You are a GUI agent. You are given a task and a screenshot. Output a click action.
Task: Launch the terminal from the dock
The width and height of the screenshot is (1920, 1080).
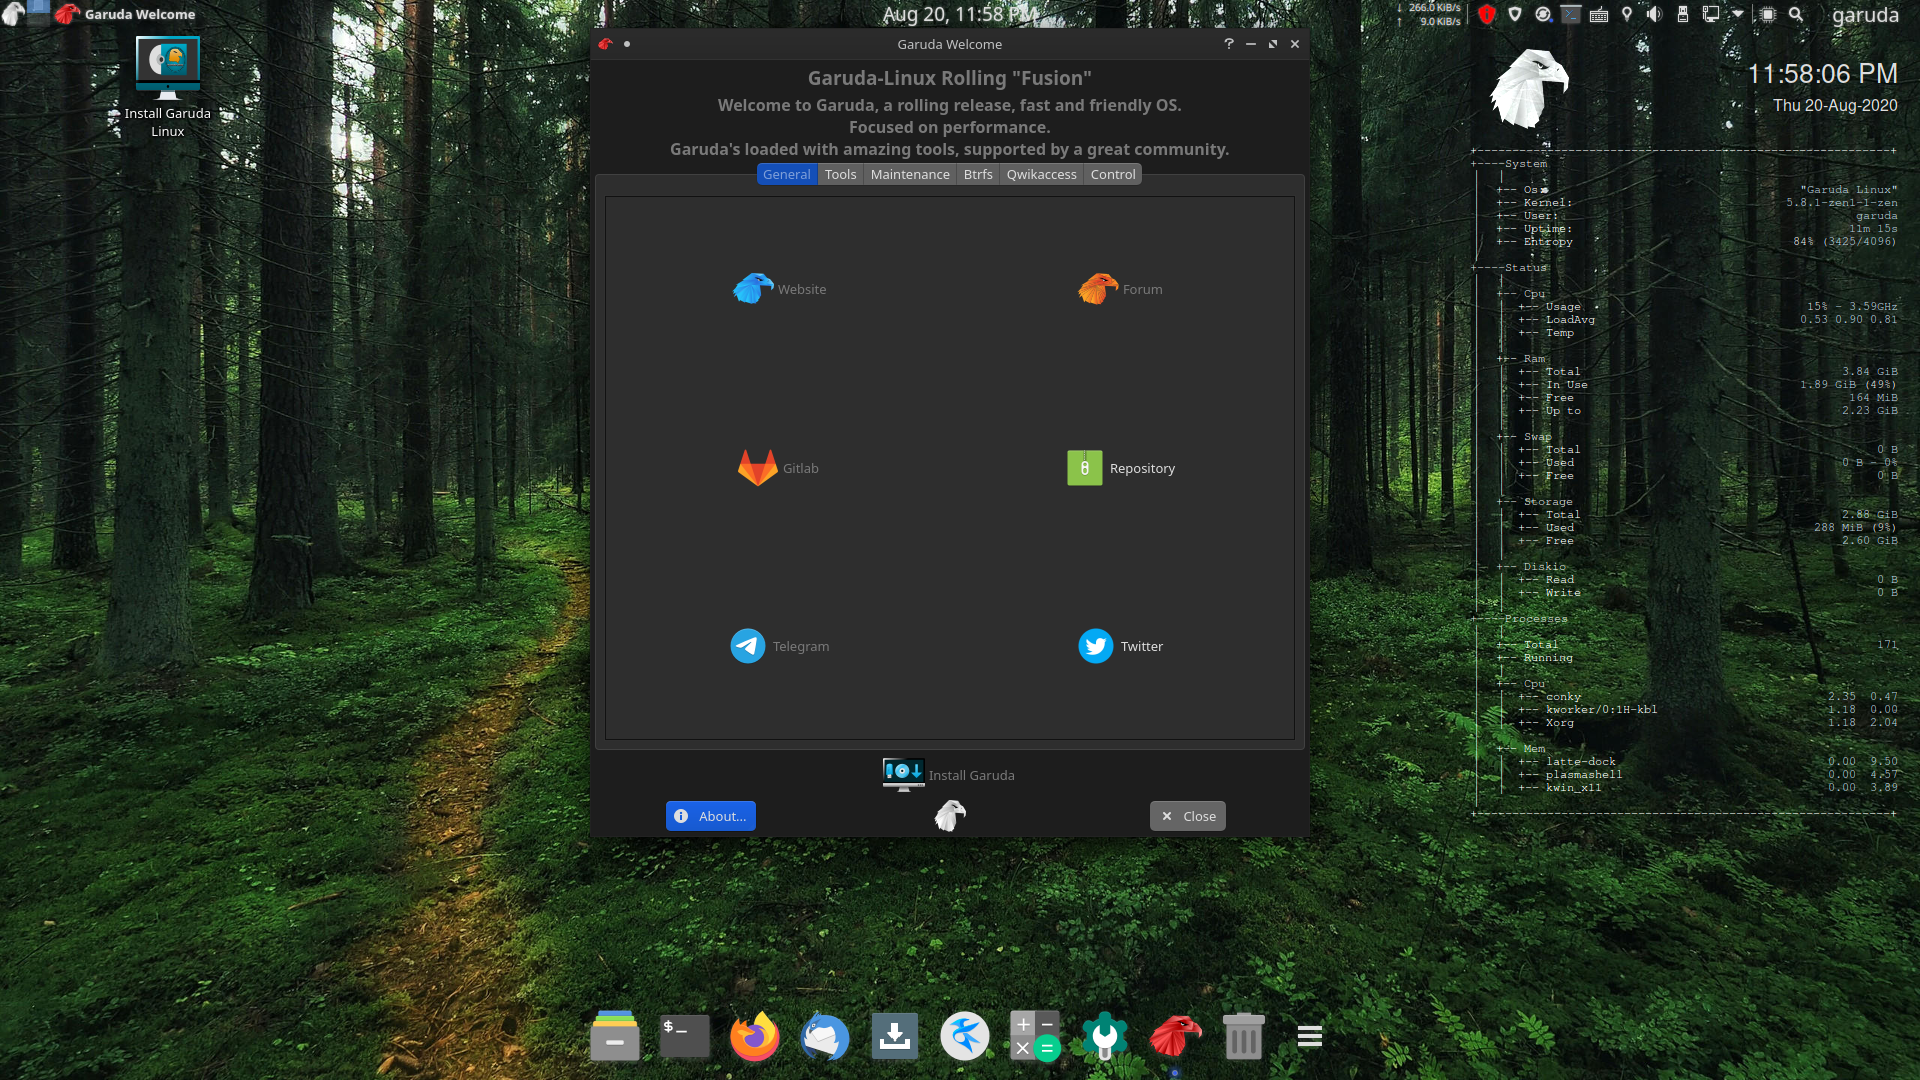tap(685, 1036)
